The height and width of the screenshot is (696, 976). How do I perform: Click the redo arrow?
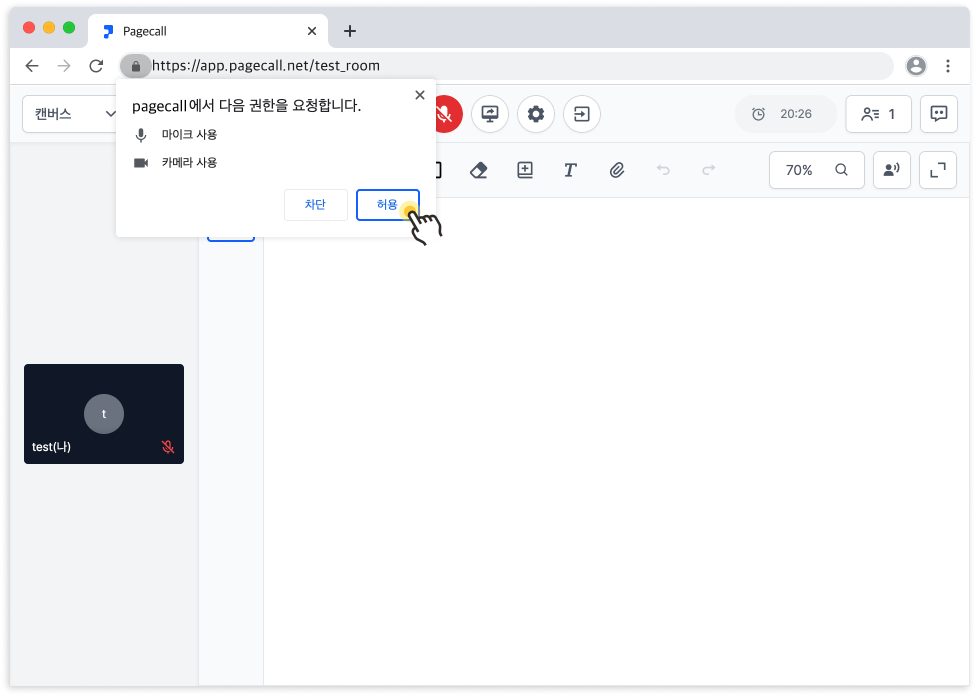[x=708, y=170]
